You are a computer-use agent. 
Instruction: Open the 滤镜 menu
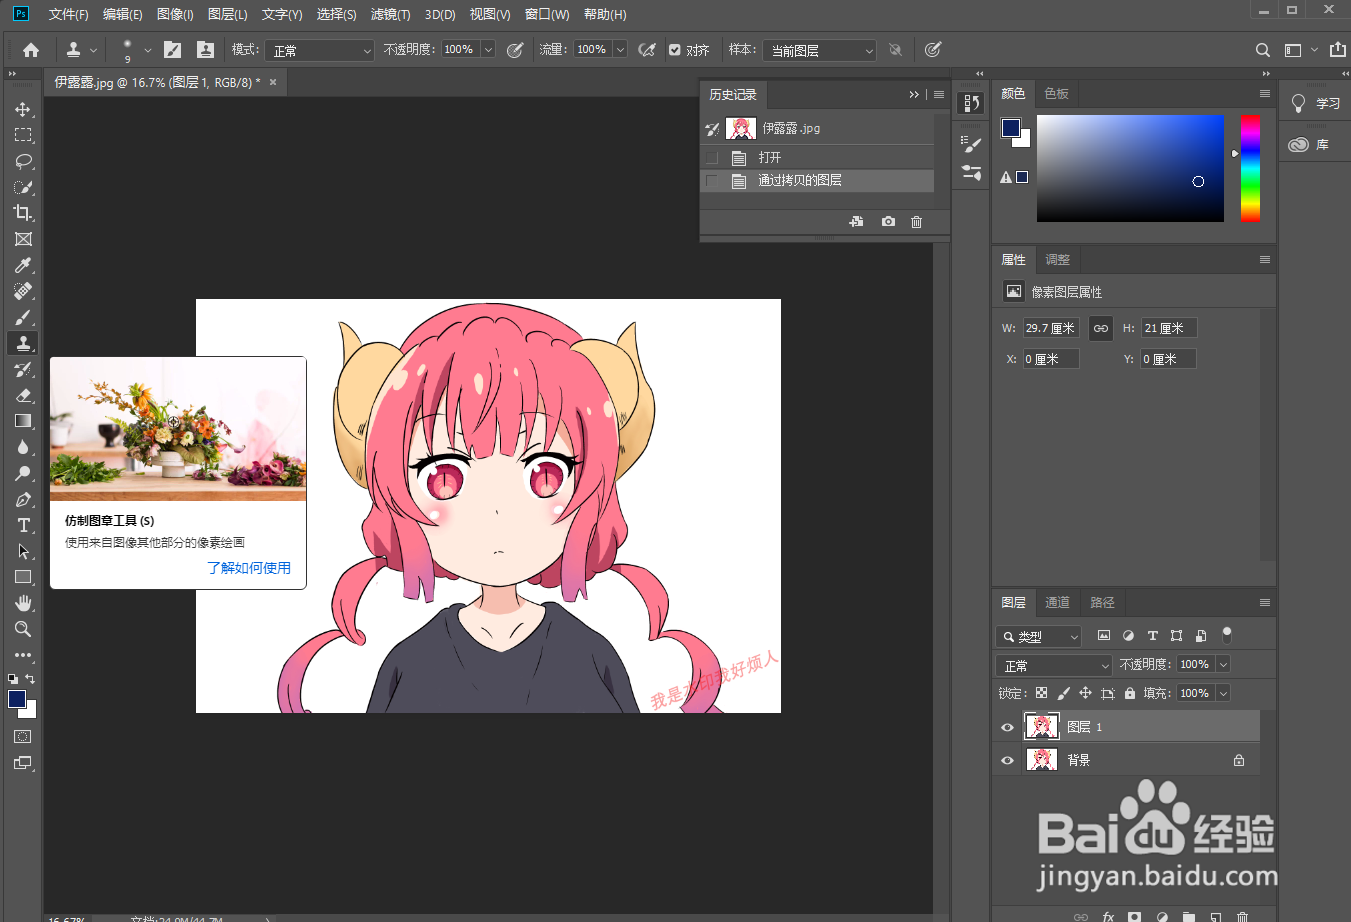[x=390, y=14]
